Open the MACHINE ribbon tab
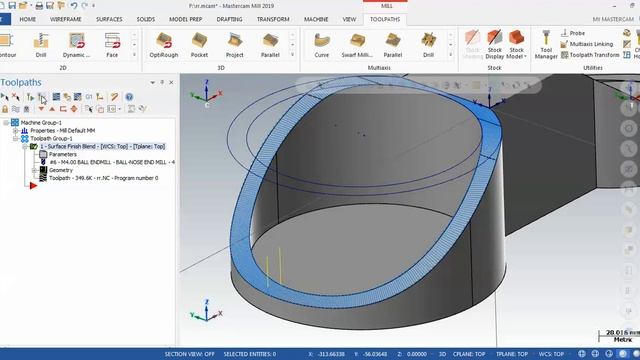 tap(316, 19)
